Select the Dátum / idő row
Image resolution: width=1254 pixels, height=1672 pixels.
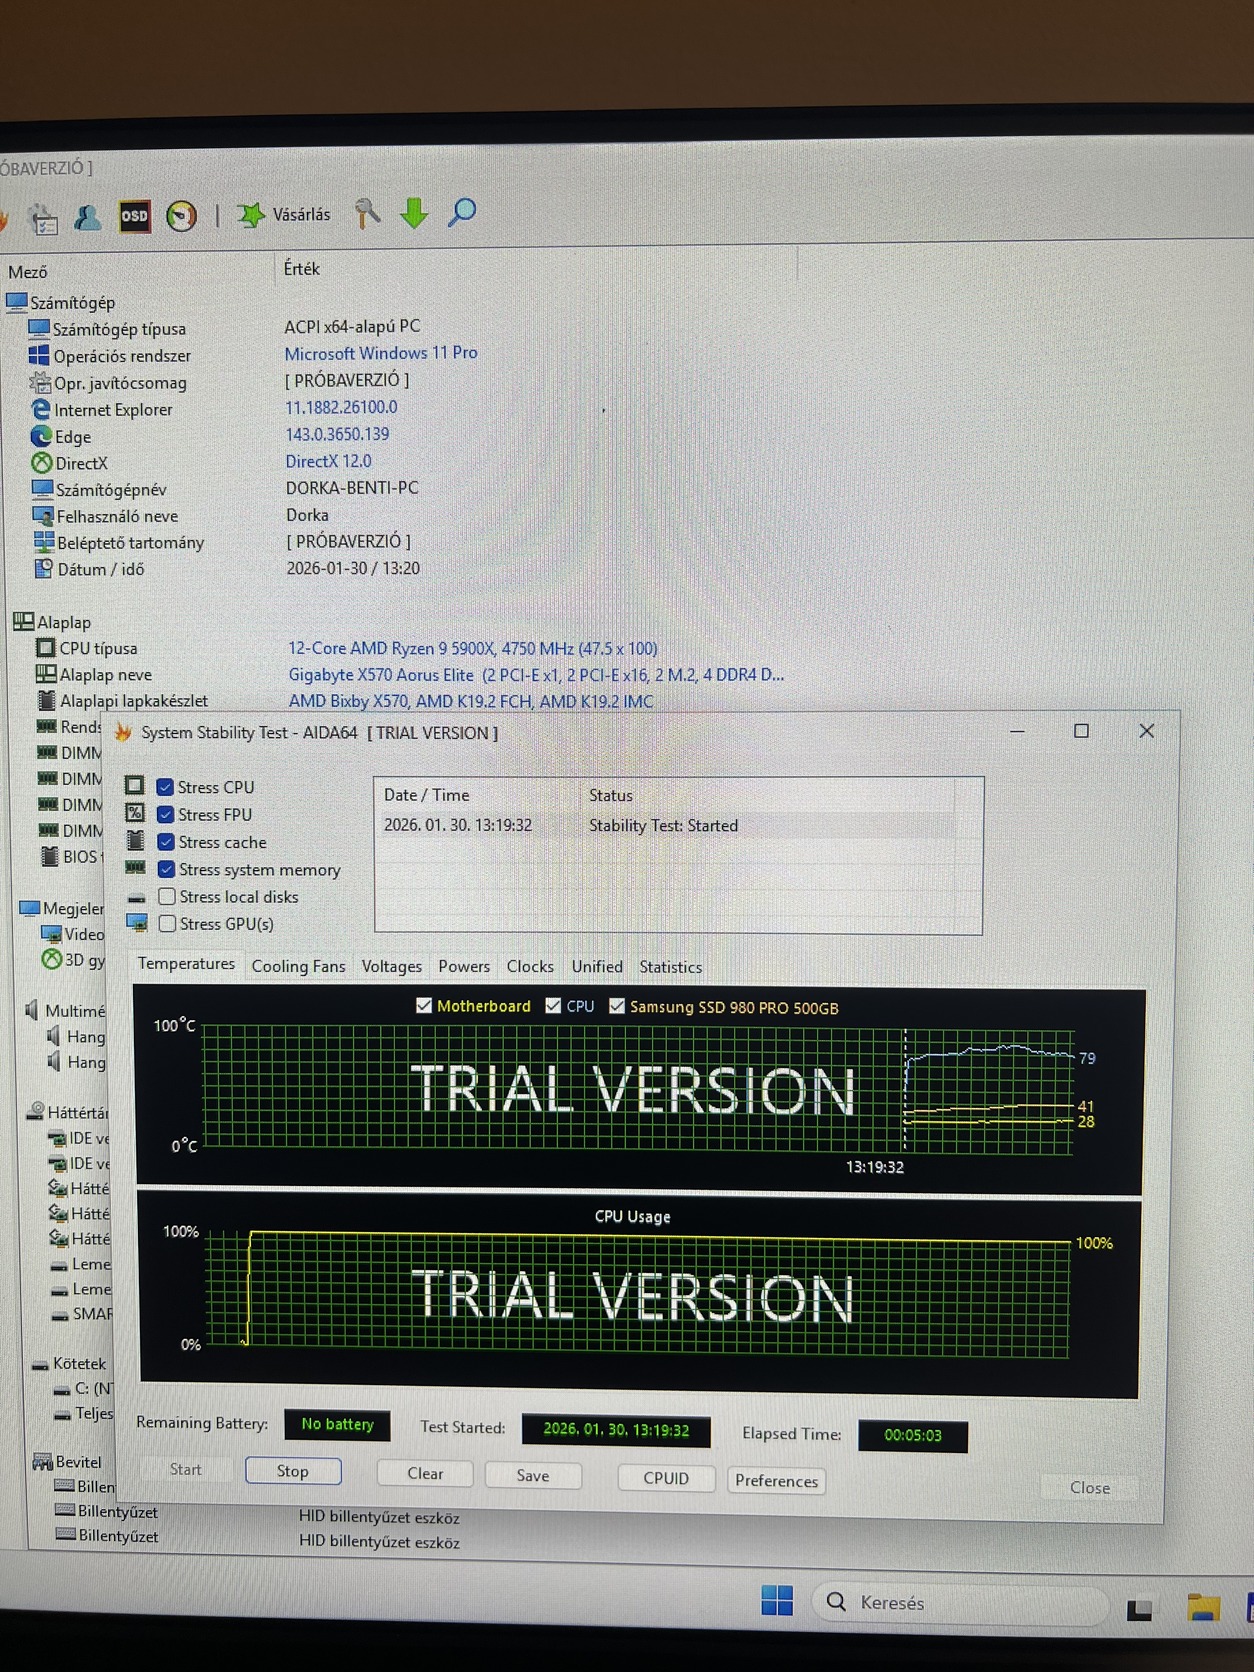(x=227, y=568)
